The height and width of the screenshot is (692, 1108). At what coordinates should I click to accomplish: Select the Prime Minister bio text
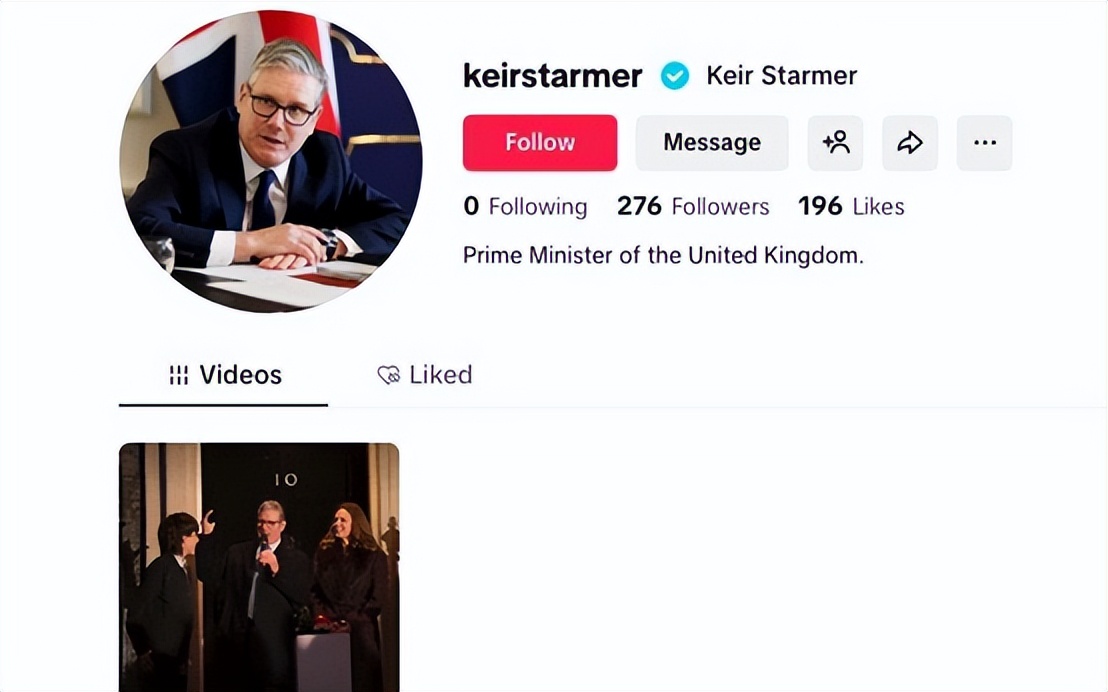[664, 255]
